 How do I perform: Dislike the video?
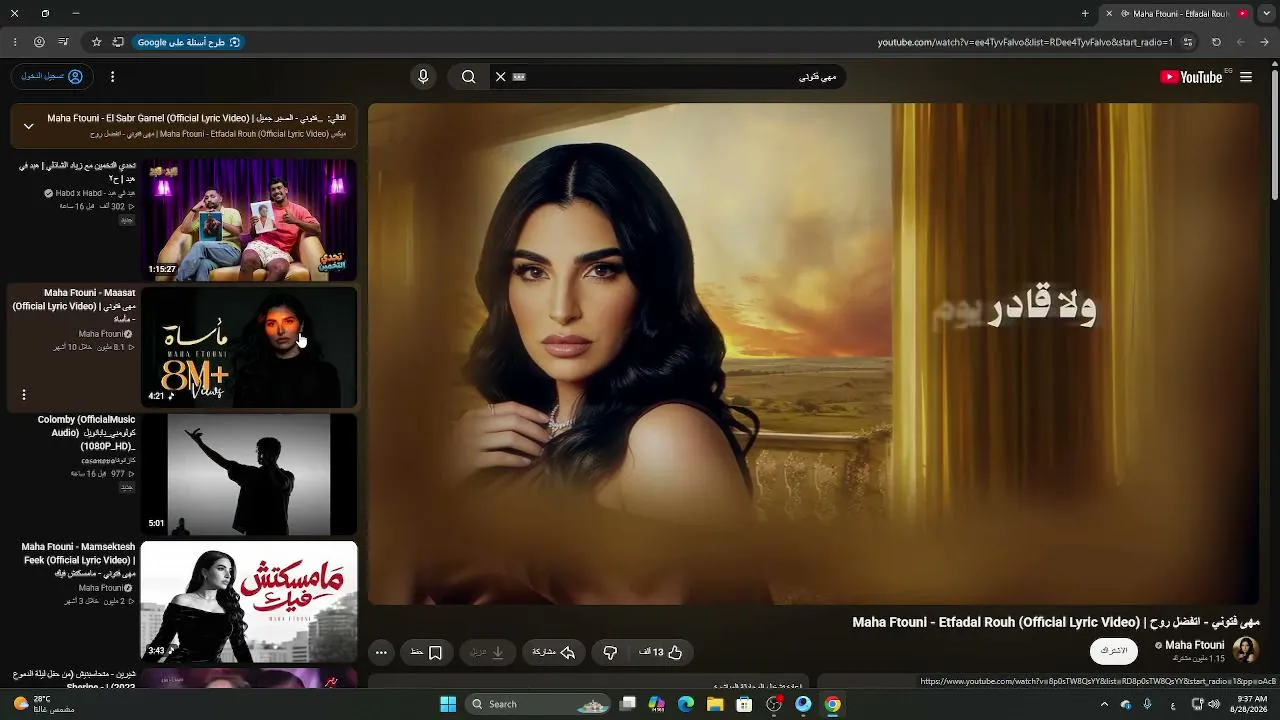[610, 652]
